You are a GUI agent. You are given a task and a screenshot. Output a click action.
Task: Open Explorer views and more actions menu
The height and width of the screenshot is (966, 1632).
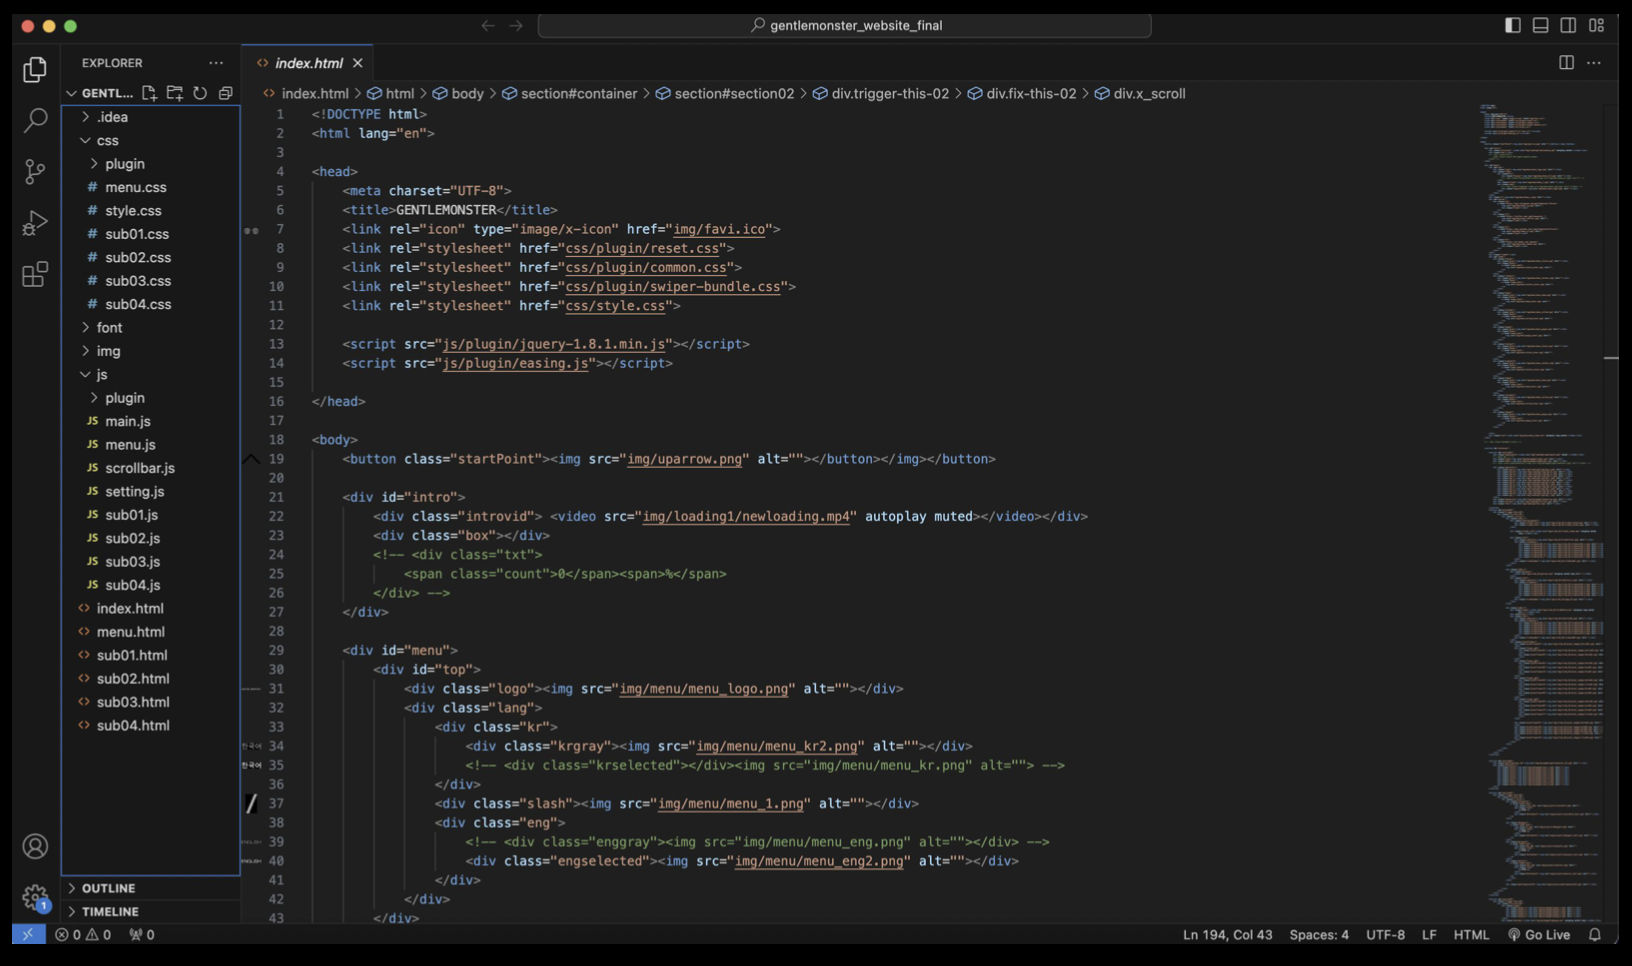[216, 63]
